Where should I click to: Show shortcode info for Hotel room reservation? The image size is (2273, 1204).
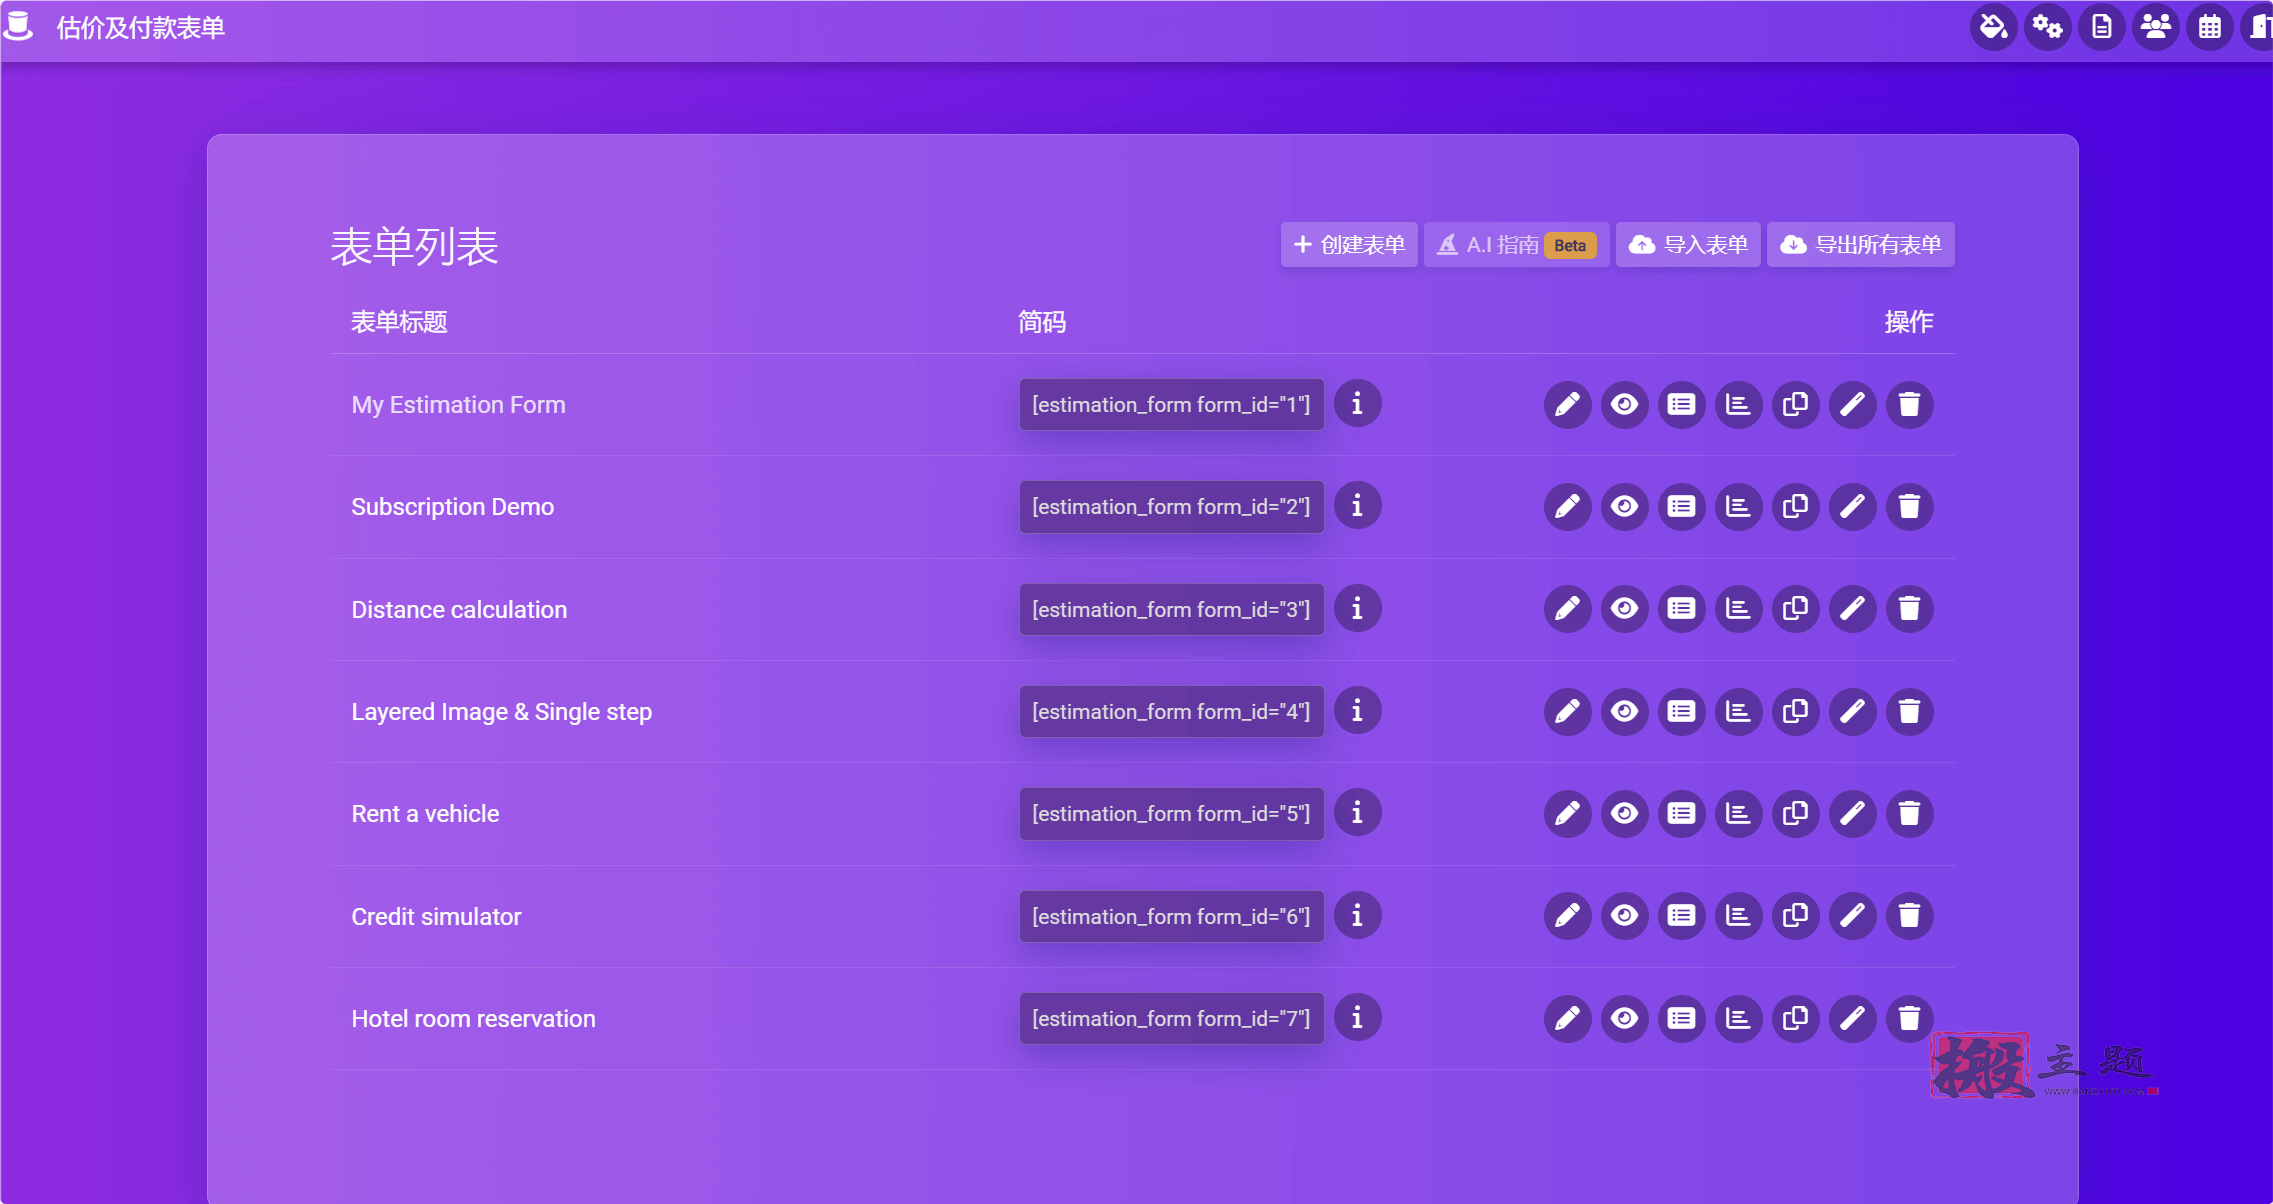click(x=1357, y=1018)
